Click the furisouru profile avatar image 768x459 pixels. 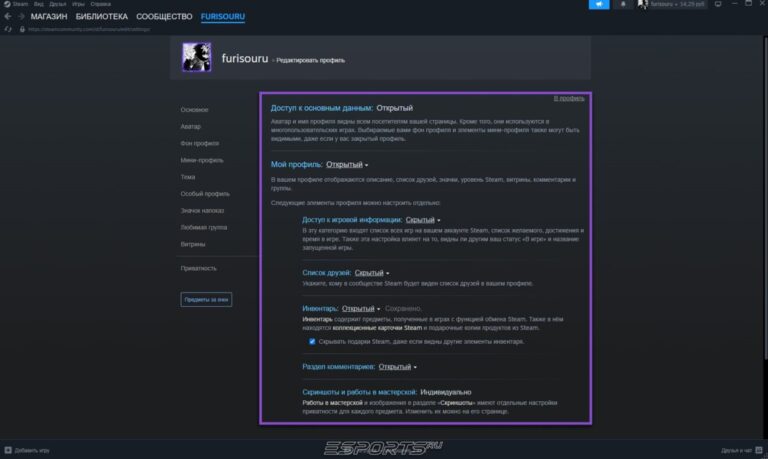(x=196, y=58)
